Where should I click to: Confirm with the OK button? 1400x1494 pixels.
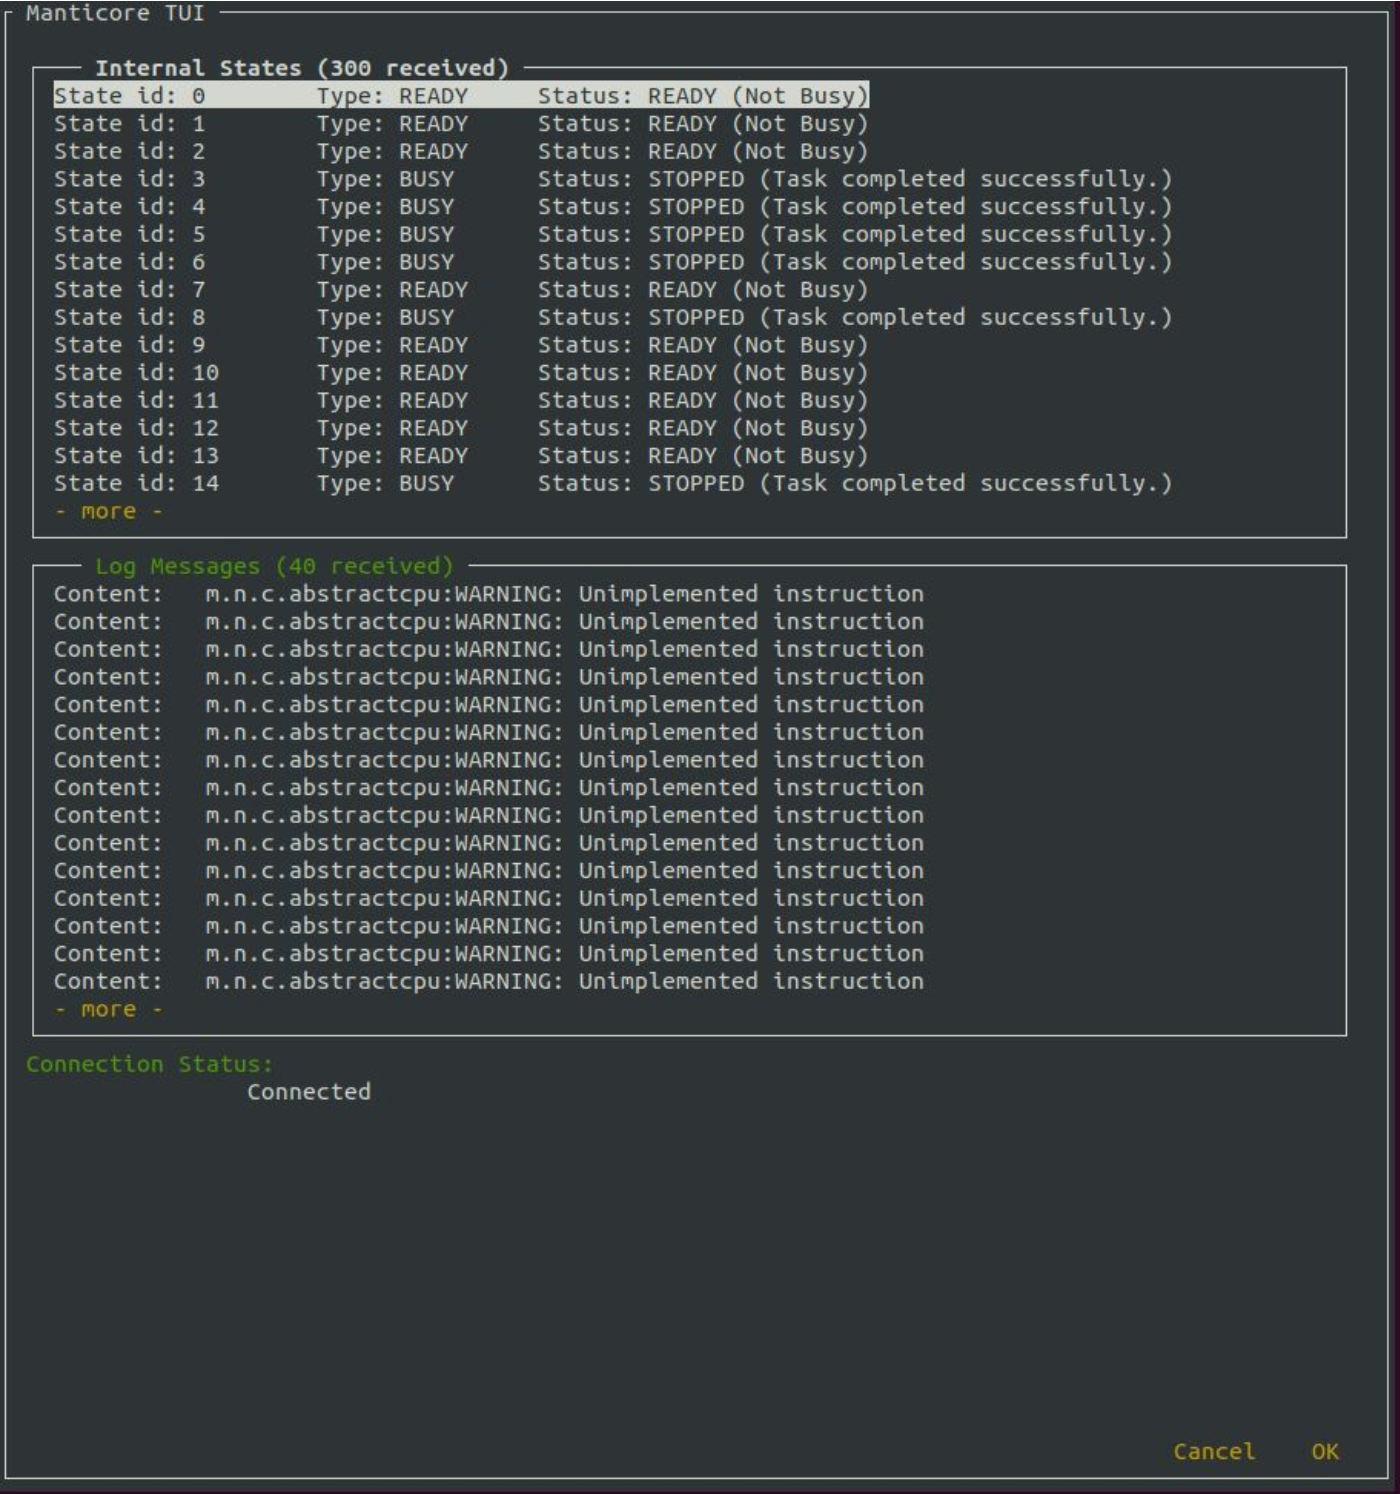(x=1324, y=1451)
